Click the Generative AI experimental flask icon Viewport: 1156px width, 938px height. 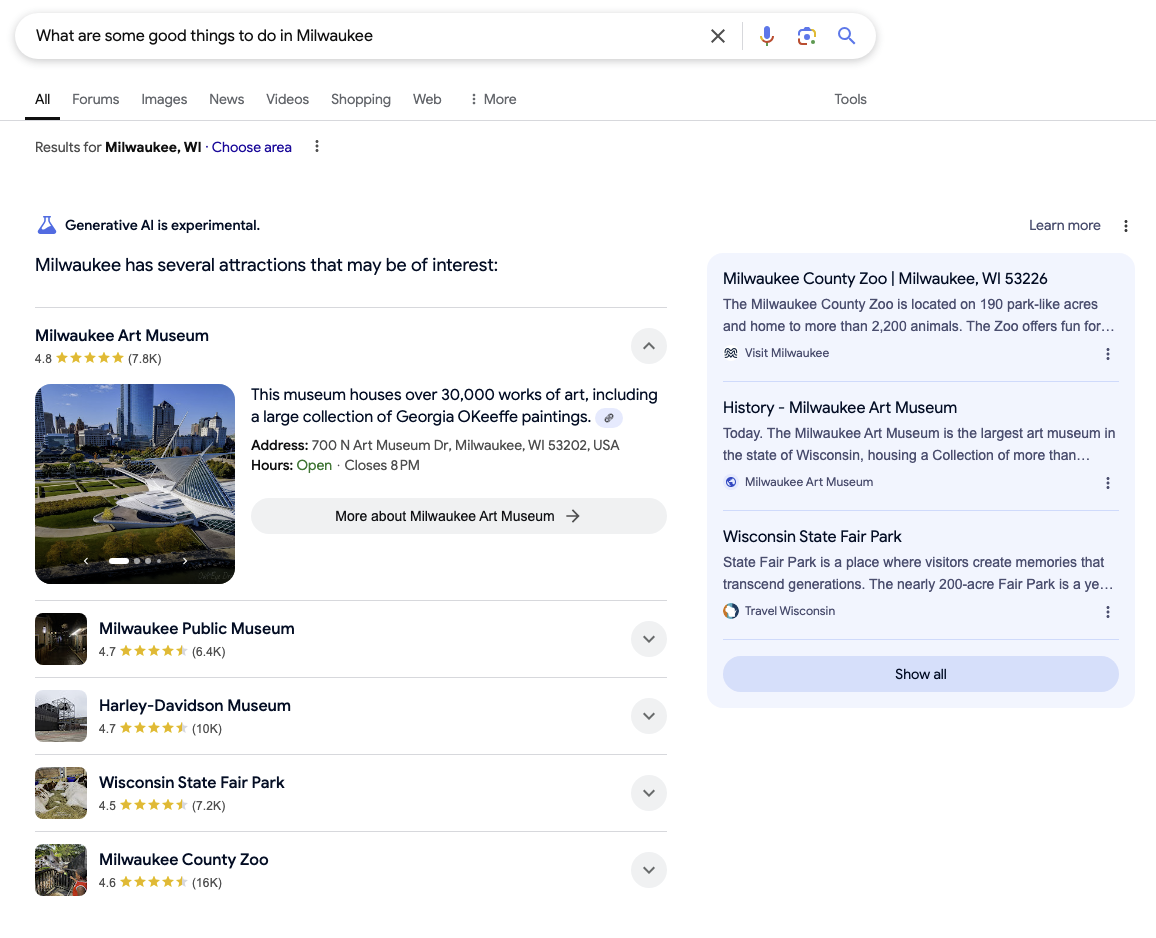tap(46, 225)
